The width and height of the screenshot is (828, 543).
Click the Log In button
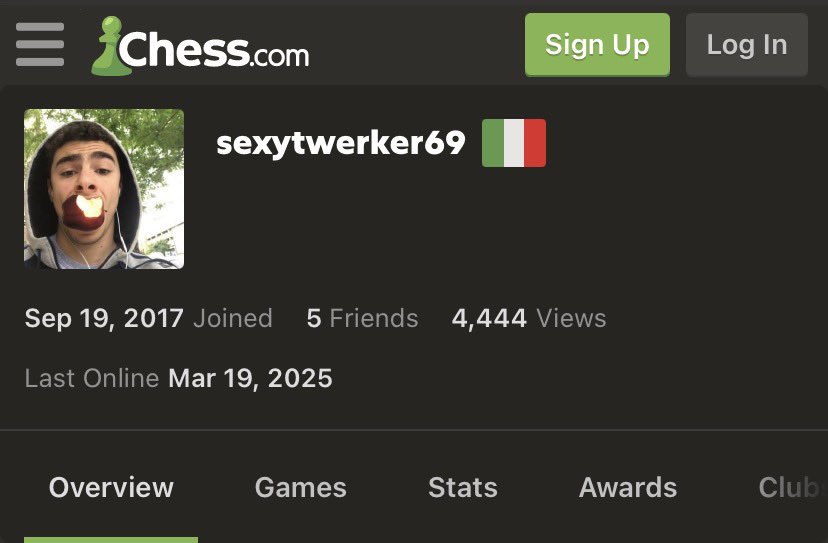pyautogui.click(x=747, y=45)
